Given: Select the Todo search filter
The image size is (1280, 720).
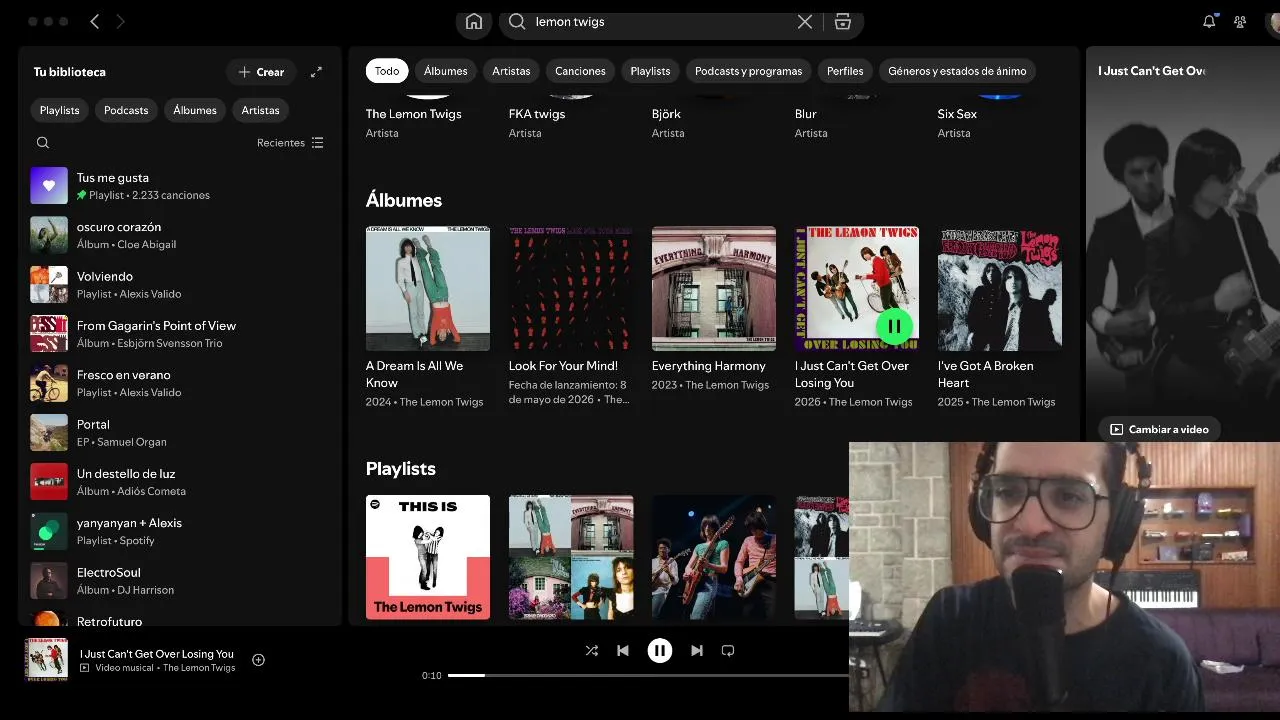Looking at the screenshot, I should click(x=387, y=71).
